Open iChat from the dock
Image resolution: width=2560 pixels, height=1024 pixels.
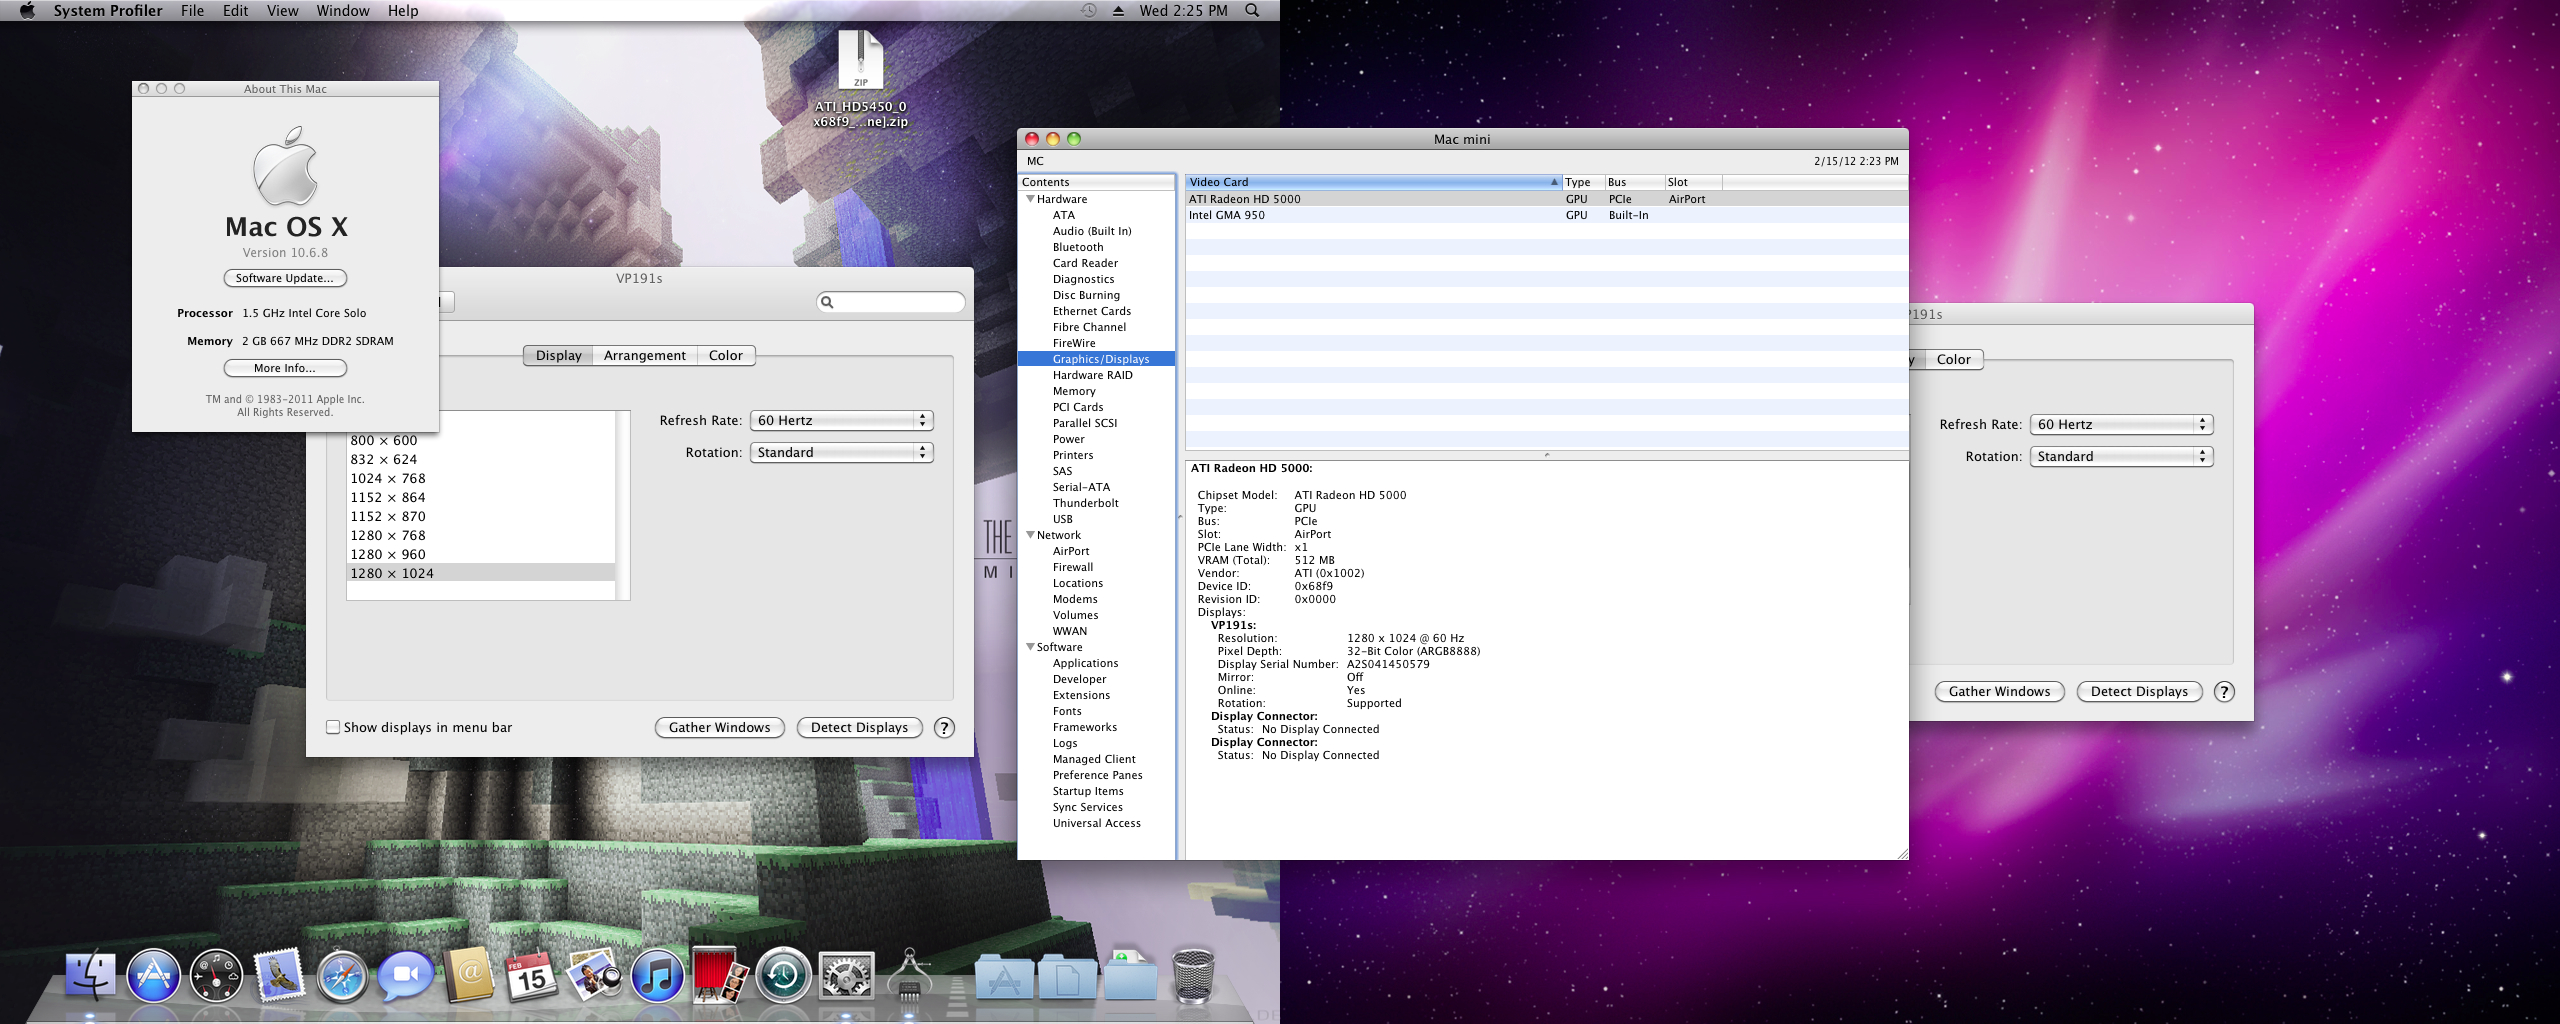pos(405,975)
